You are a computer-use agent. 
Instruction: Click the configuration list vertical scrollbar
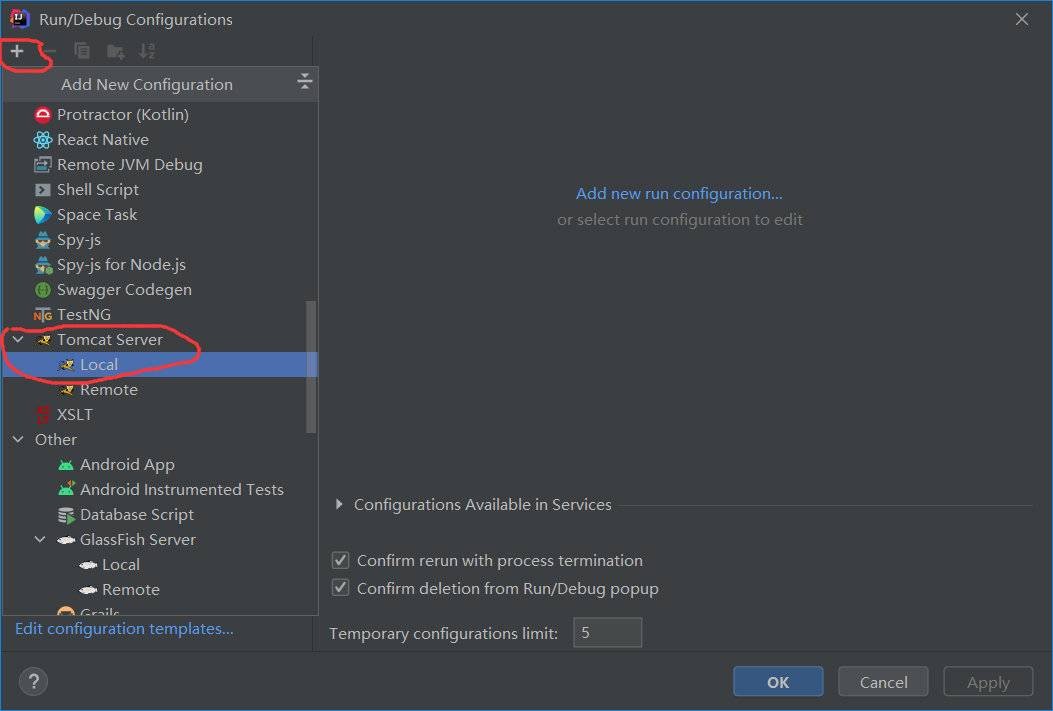click(311, 367)
